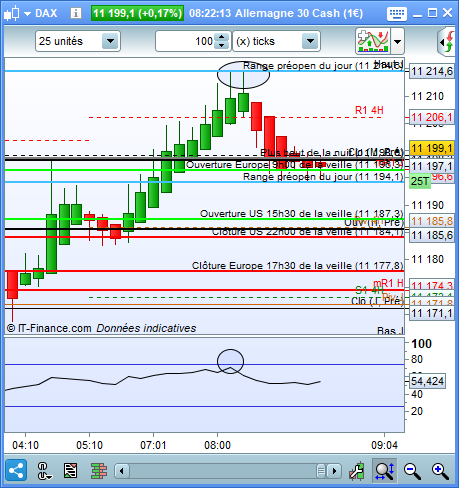
Task: Click the 09:04 time axis label
Action: tap(384, 445)
